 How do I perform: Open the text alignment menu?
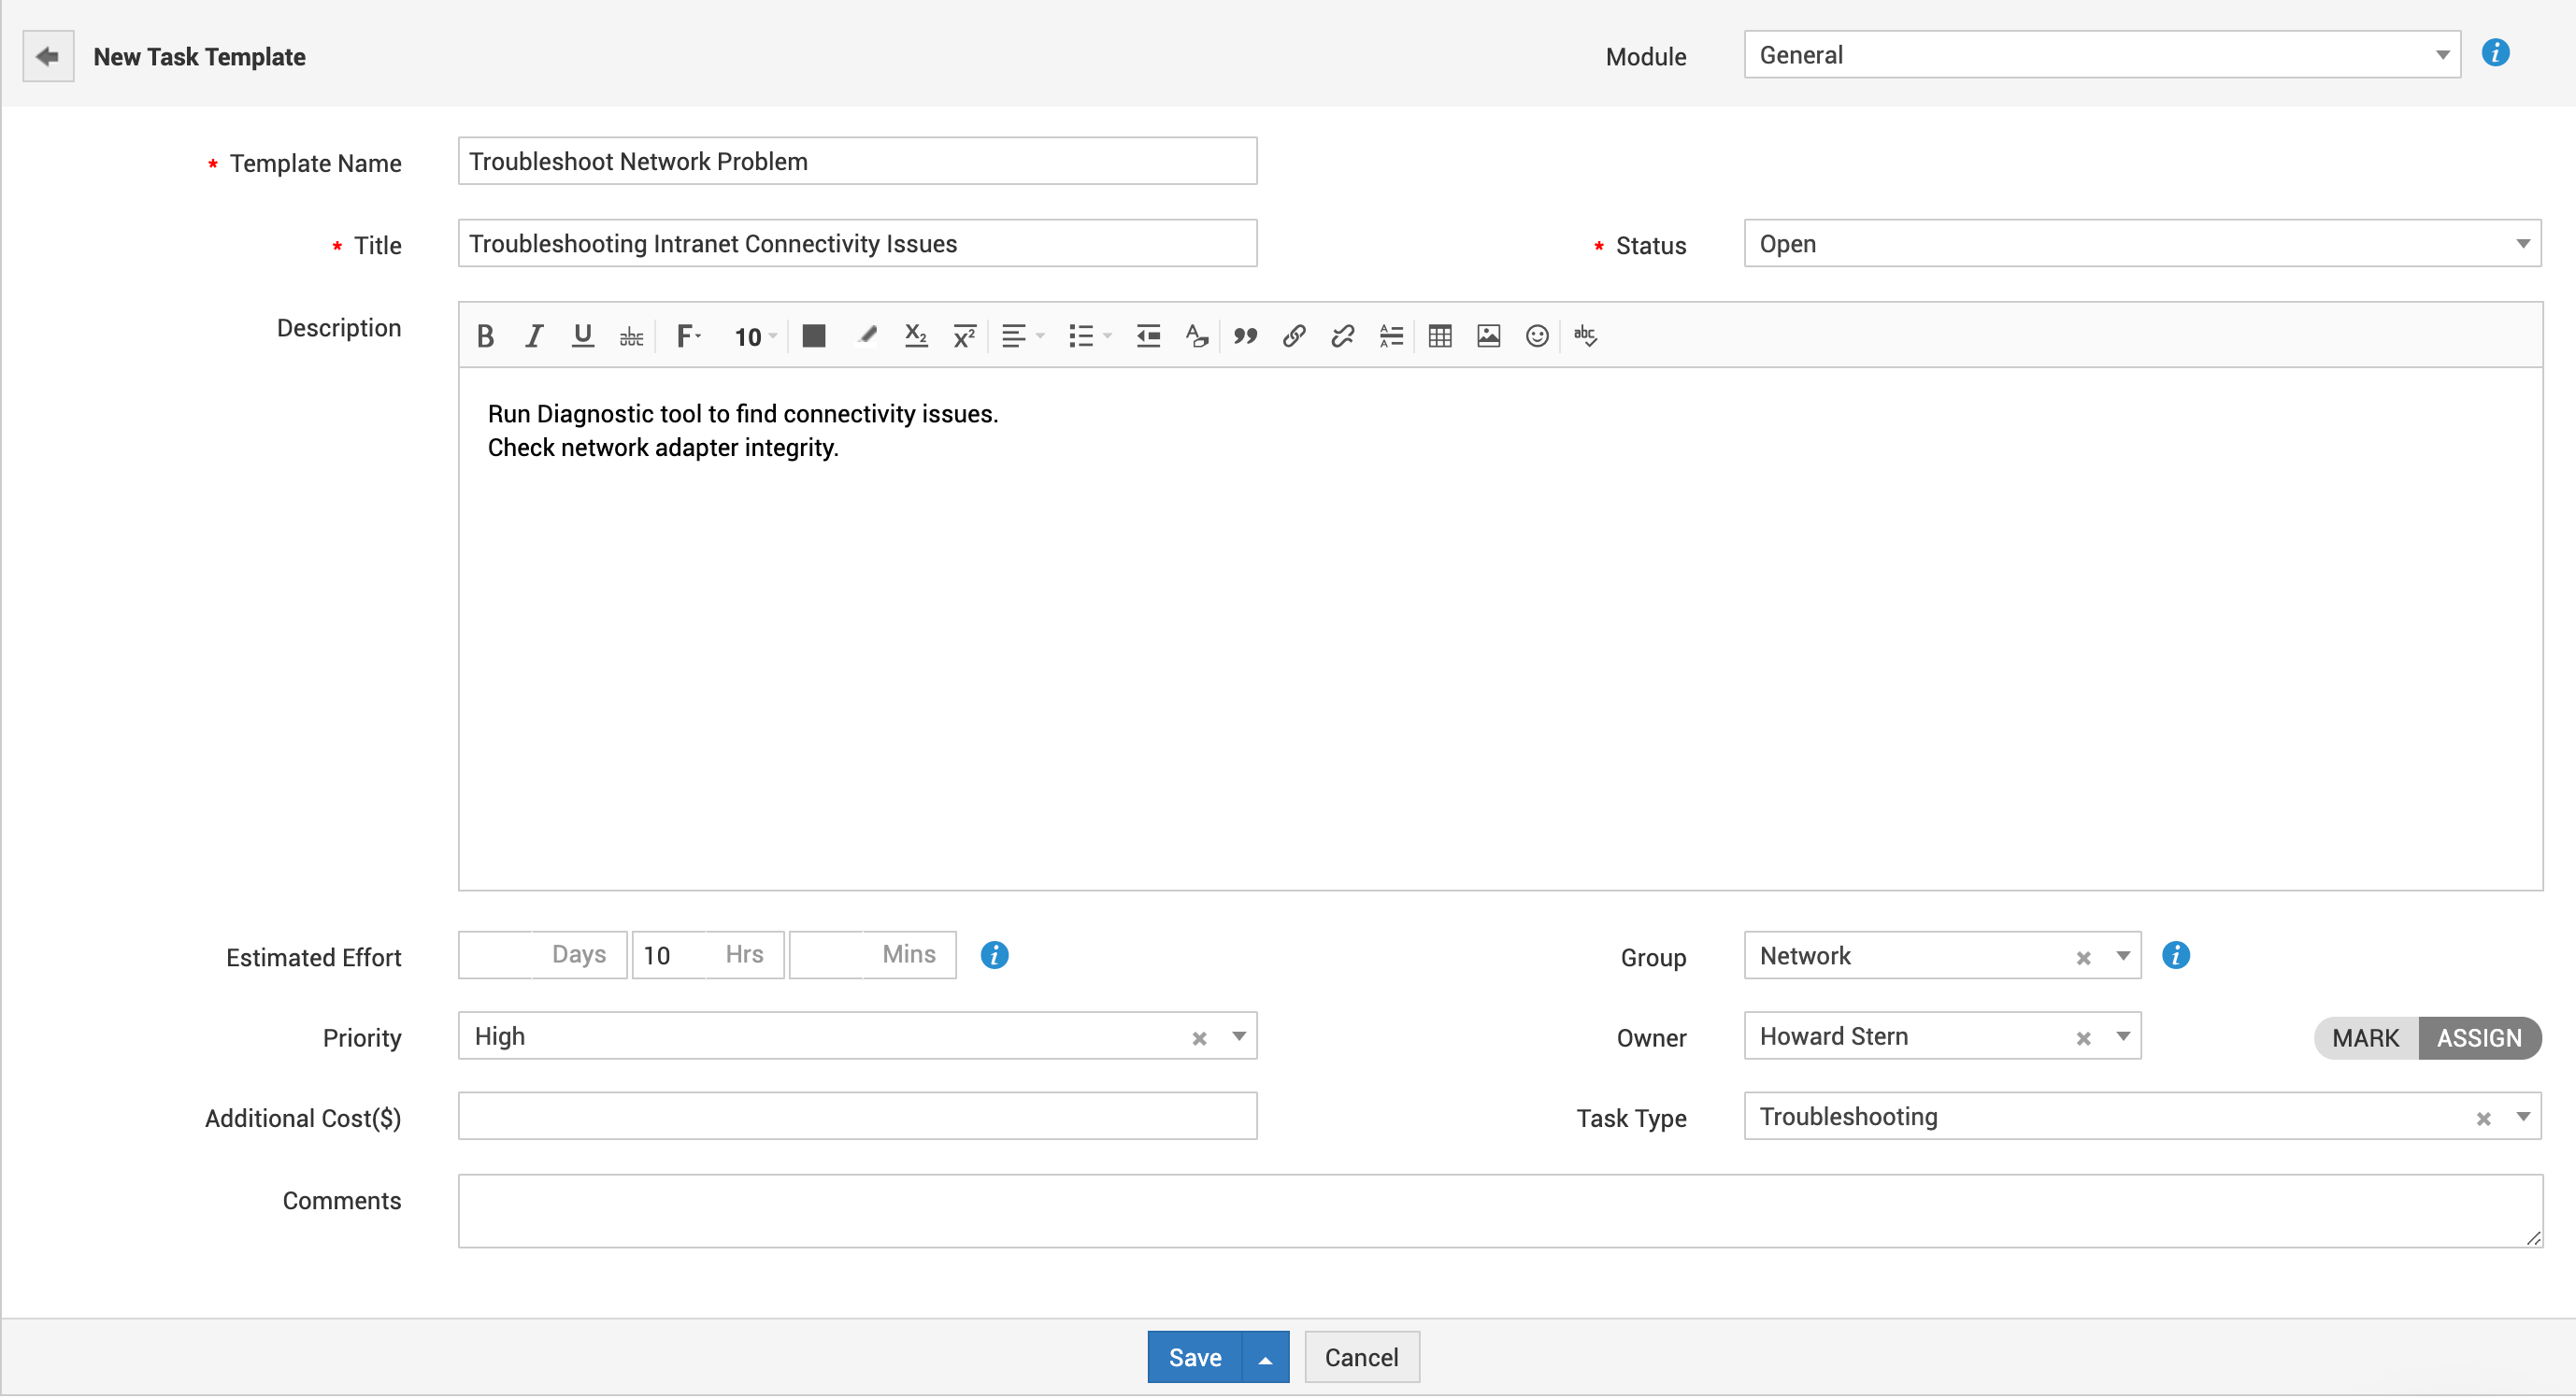(x=1022, y=336)
